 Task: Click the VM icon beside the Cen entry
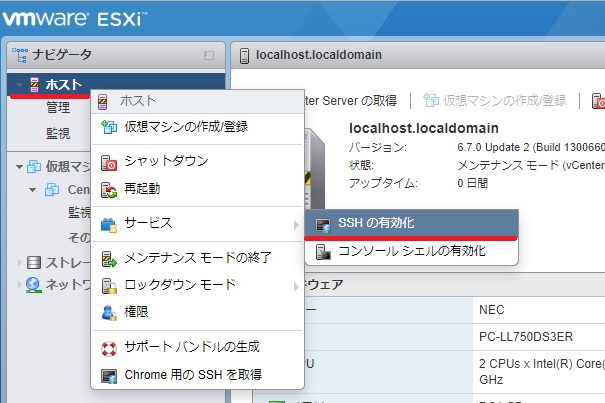tap(52, 190)
